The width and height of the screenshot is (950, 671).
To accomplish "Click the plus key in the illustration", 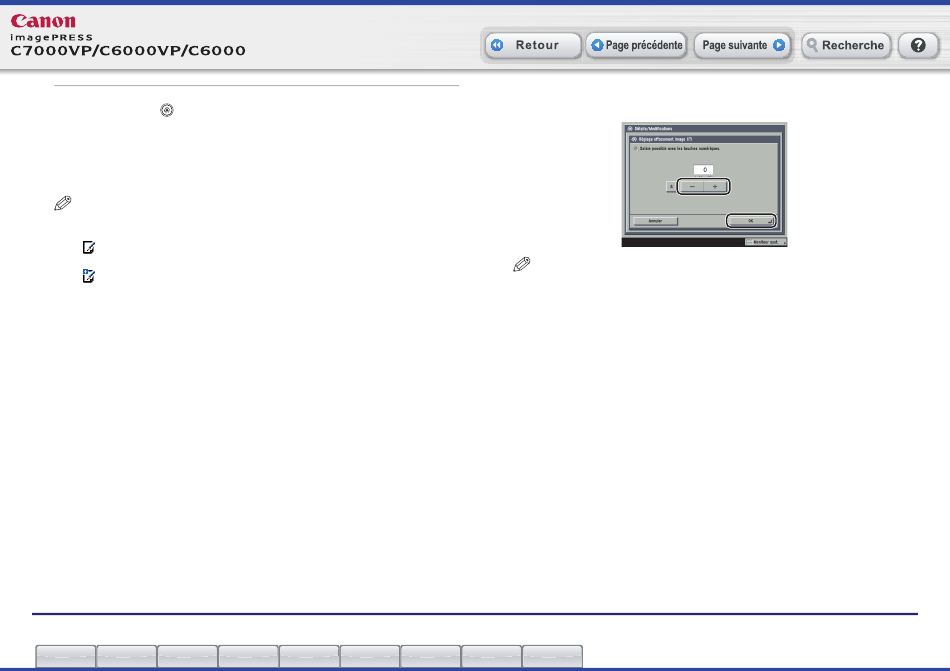I will pos(716,187).
